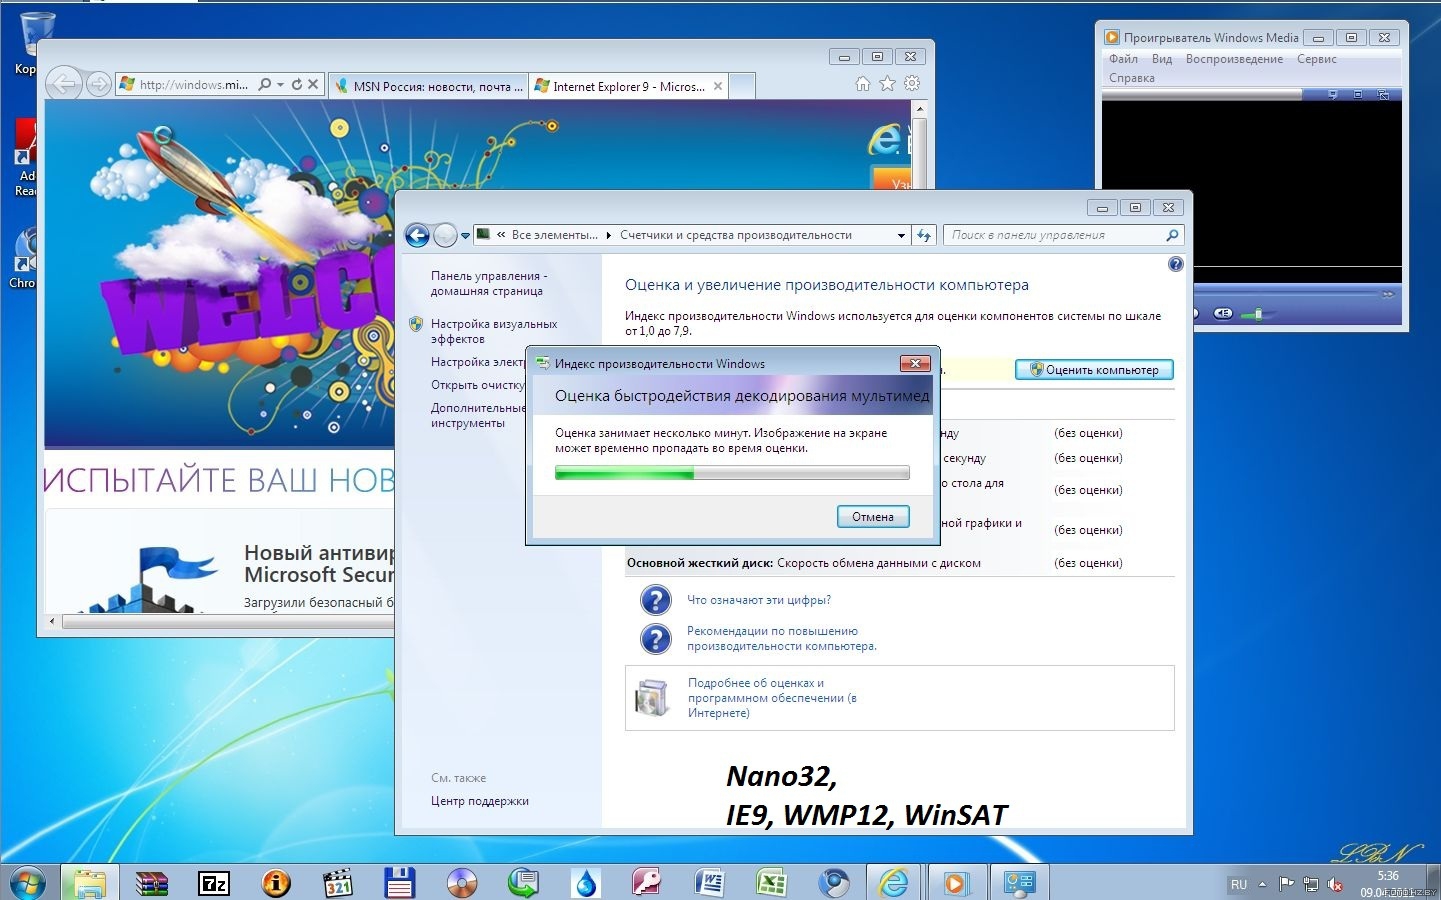This screenshot has width=1441, height=900.
Task: Go forward in Internet Explorer
Action: (x=98, y=84)
